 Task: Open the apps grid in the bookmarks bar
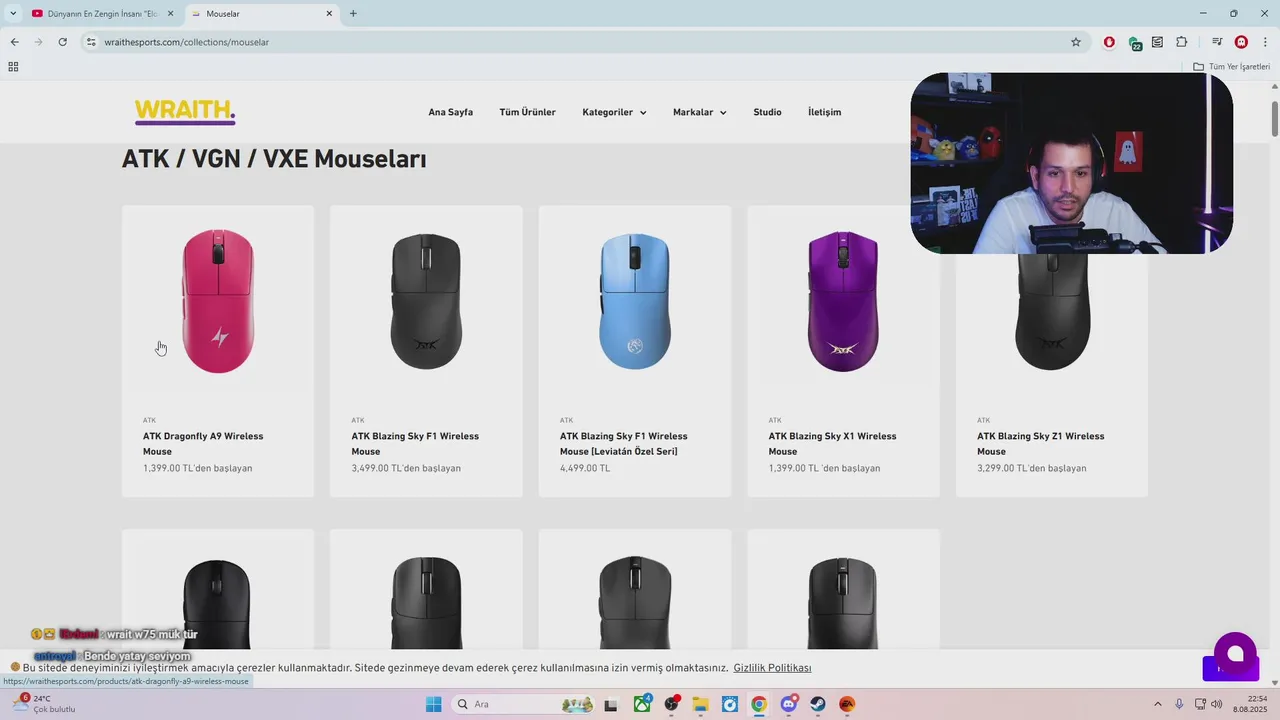pyautogui.click(x=13, y=67)
